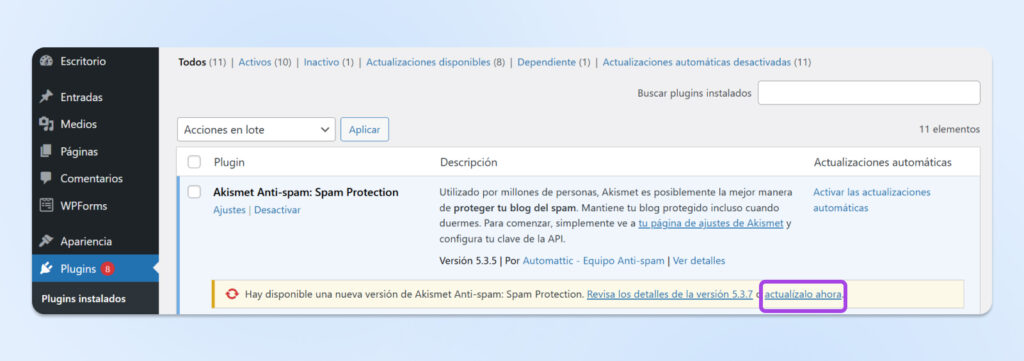Viewport: 1024px width, 361px height.
Task: Click the red update badge 8
Action: click(107, 268)
